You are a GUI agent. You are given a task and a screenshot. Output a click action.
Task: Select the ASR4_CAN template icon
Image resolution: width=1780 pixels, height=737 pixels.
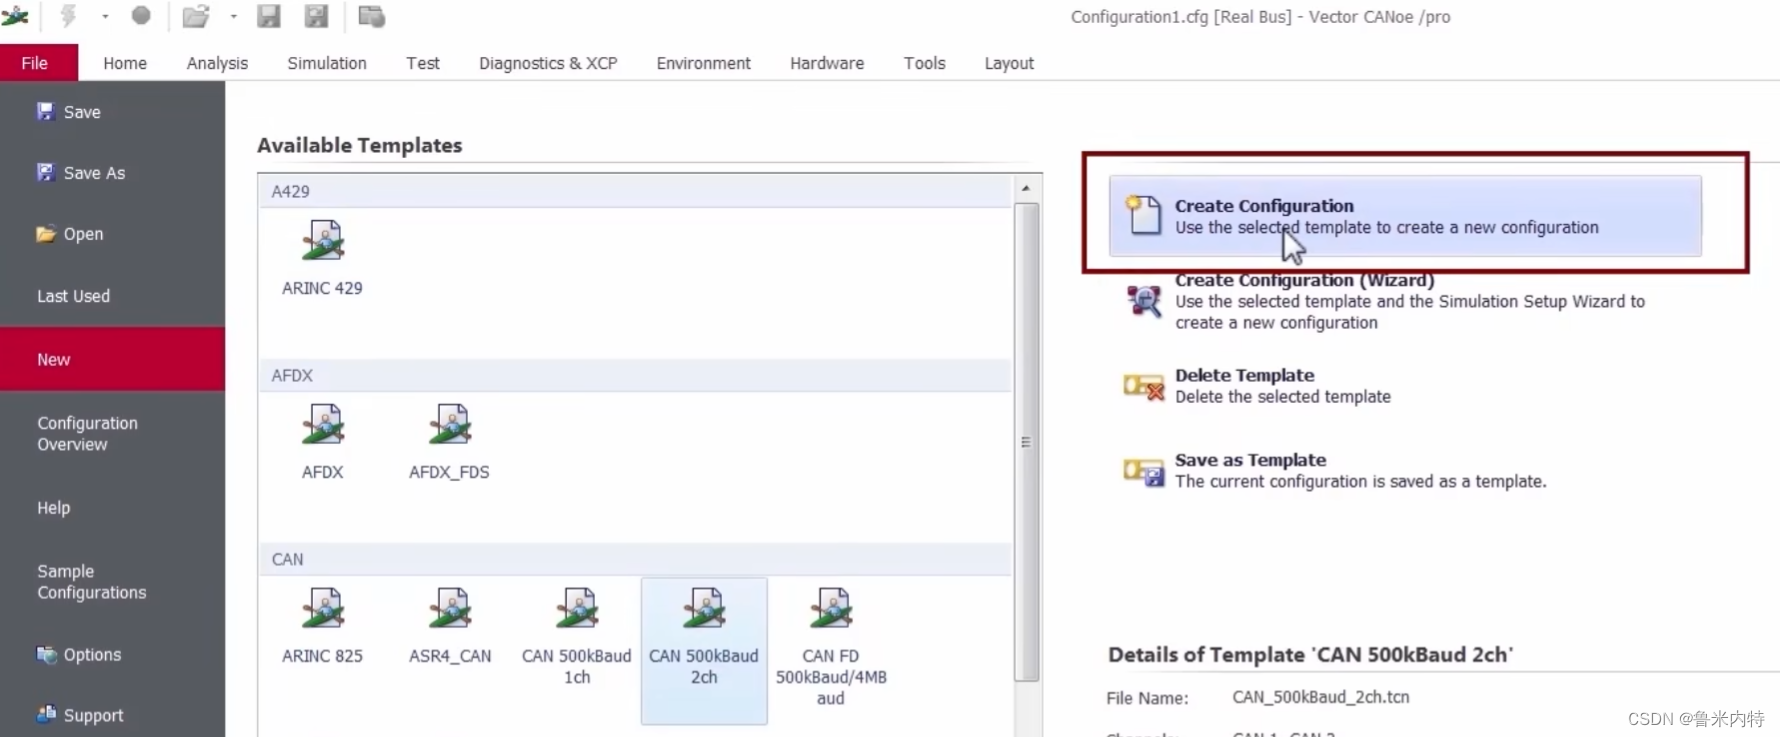pos(450,609)
